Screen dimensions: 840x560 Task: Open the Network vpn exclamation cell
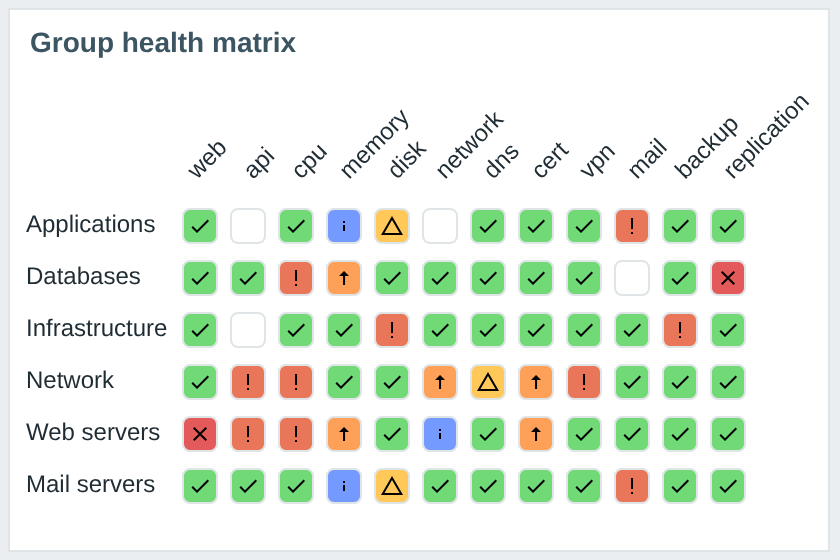[584, 382]
